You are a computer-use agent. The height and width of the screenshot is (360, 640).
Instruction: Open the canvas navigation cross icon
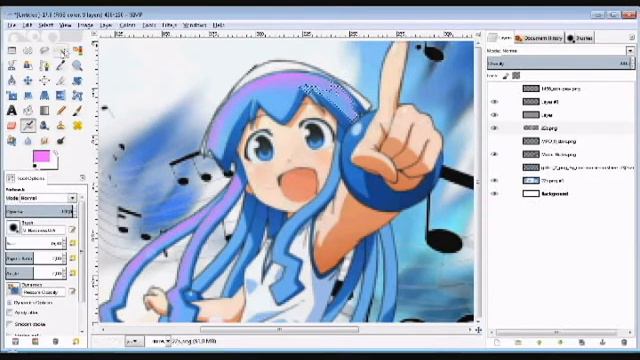(478, 329)
